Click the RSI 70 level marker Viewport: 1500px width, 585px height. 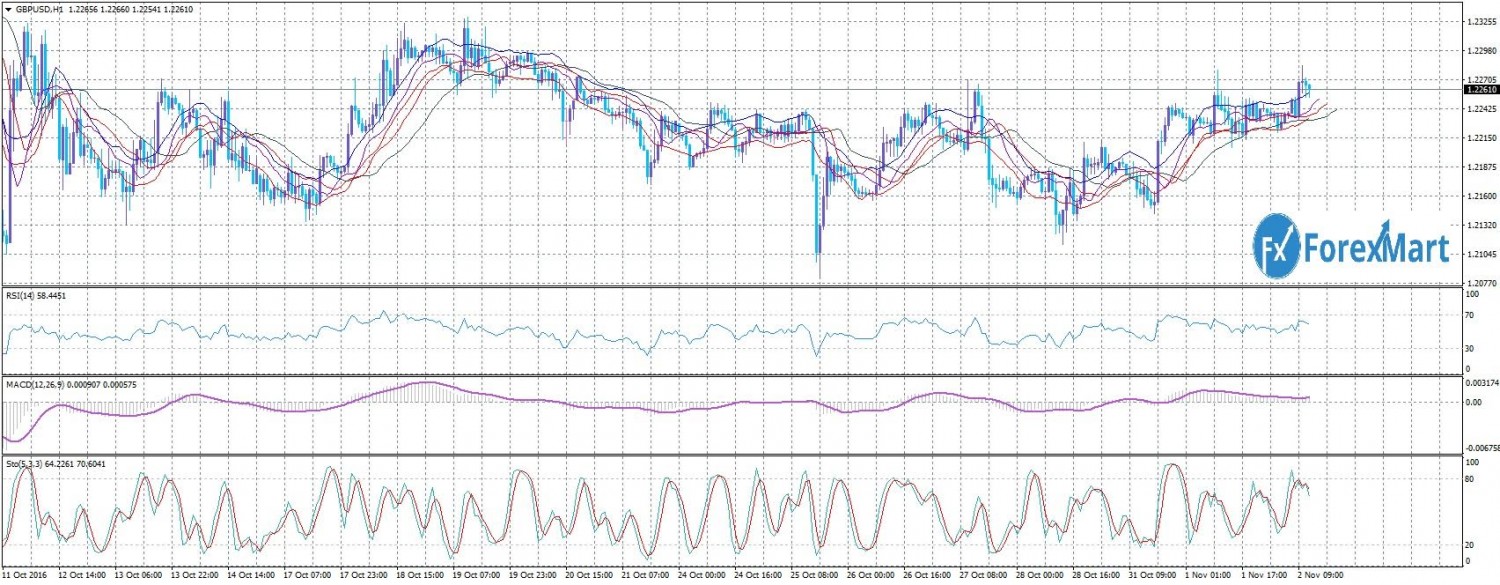pos(1470,315)
